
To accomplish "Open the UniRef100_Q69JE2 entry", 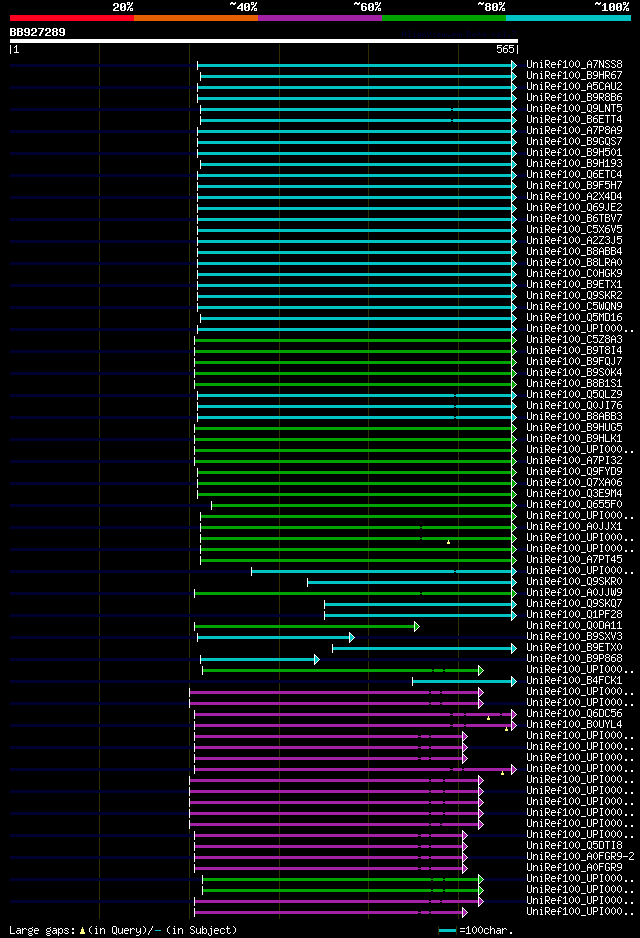I will point(574,208).
